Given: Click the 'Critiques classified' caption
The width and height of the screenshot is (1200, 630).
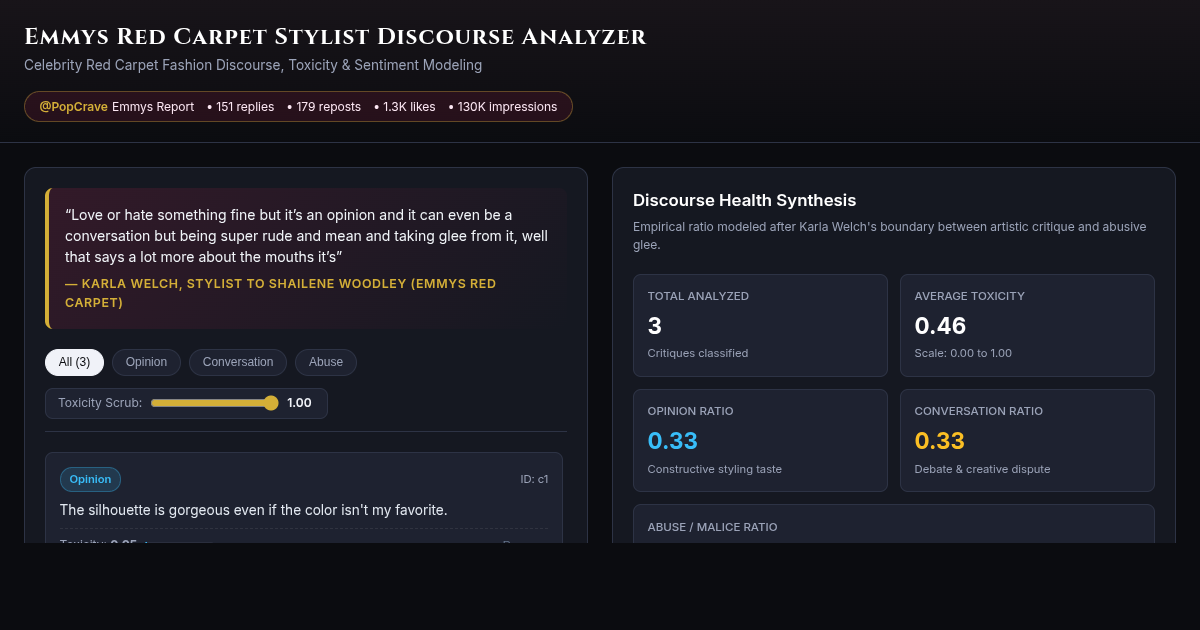Looking at the screenshot, I should (x=698, y=353).
